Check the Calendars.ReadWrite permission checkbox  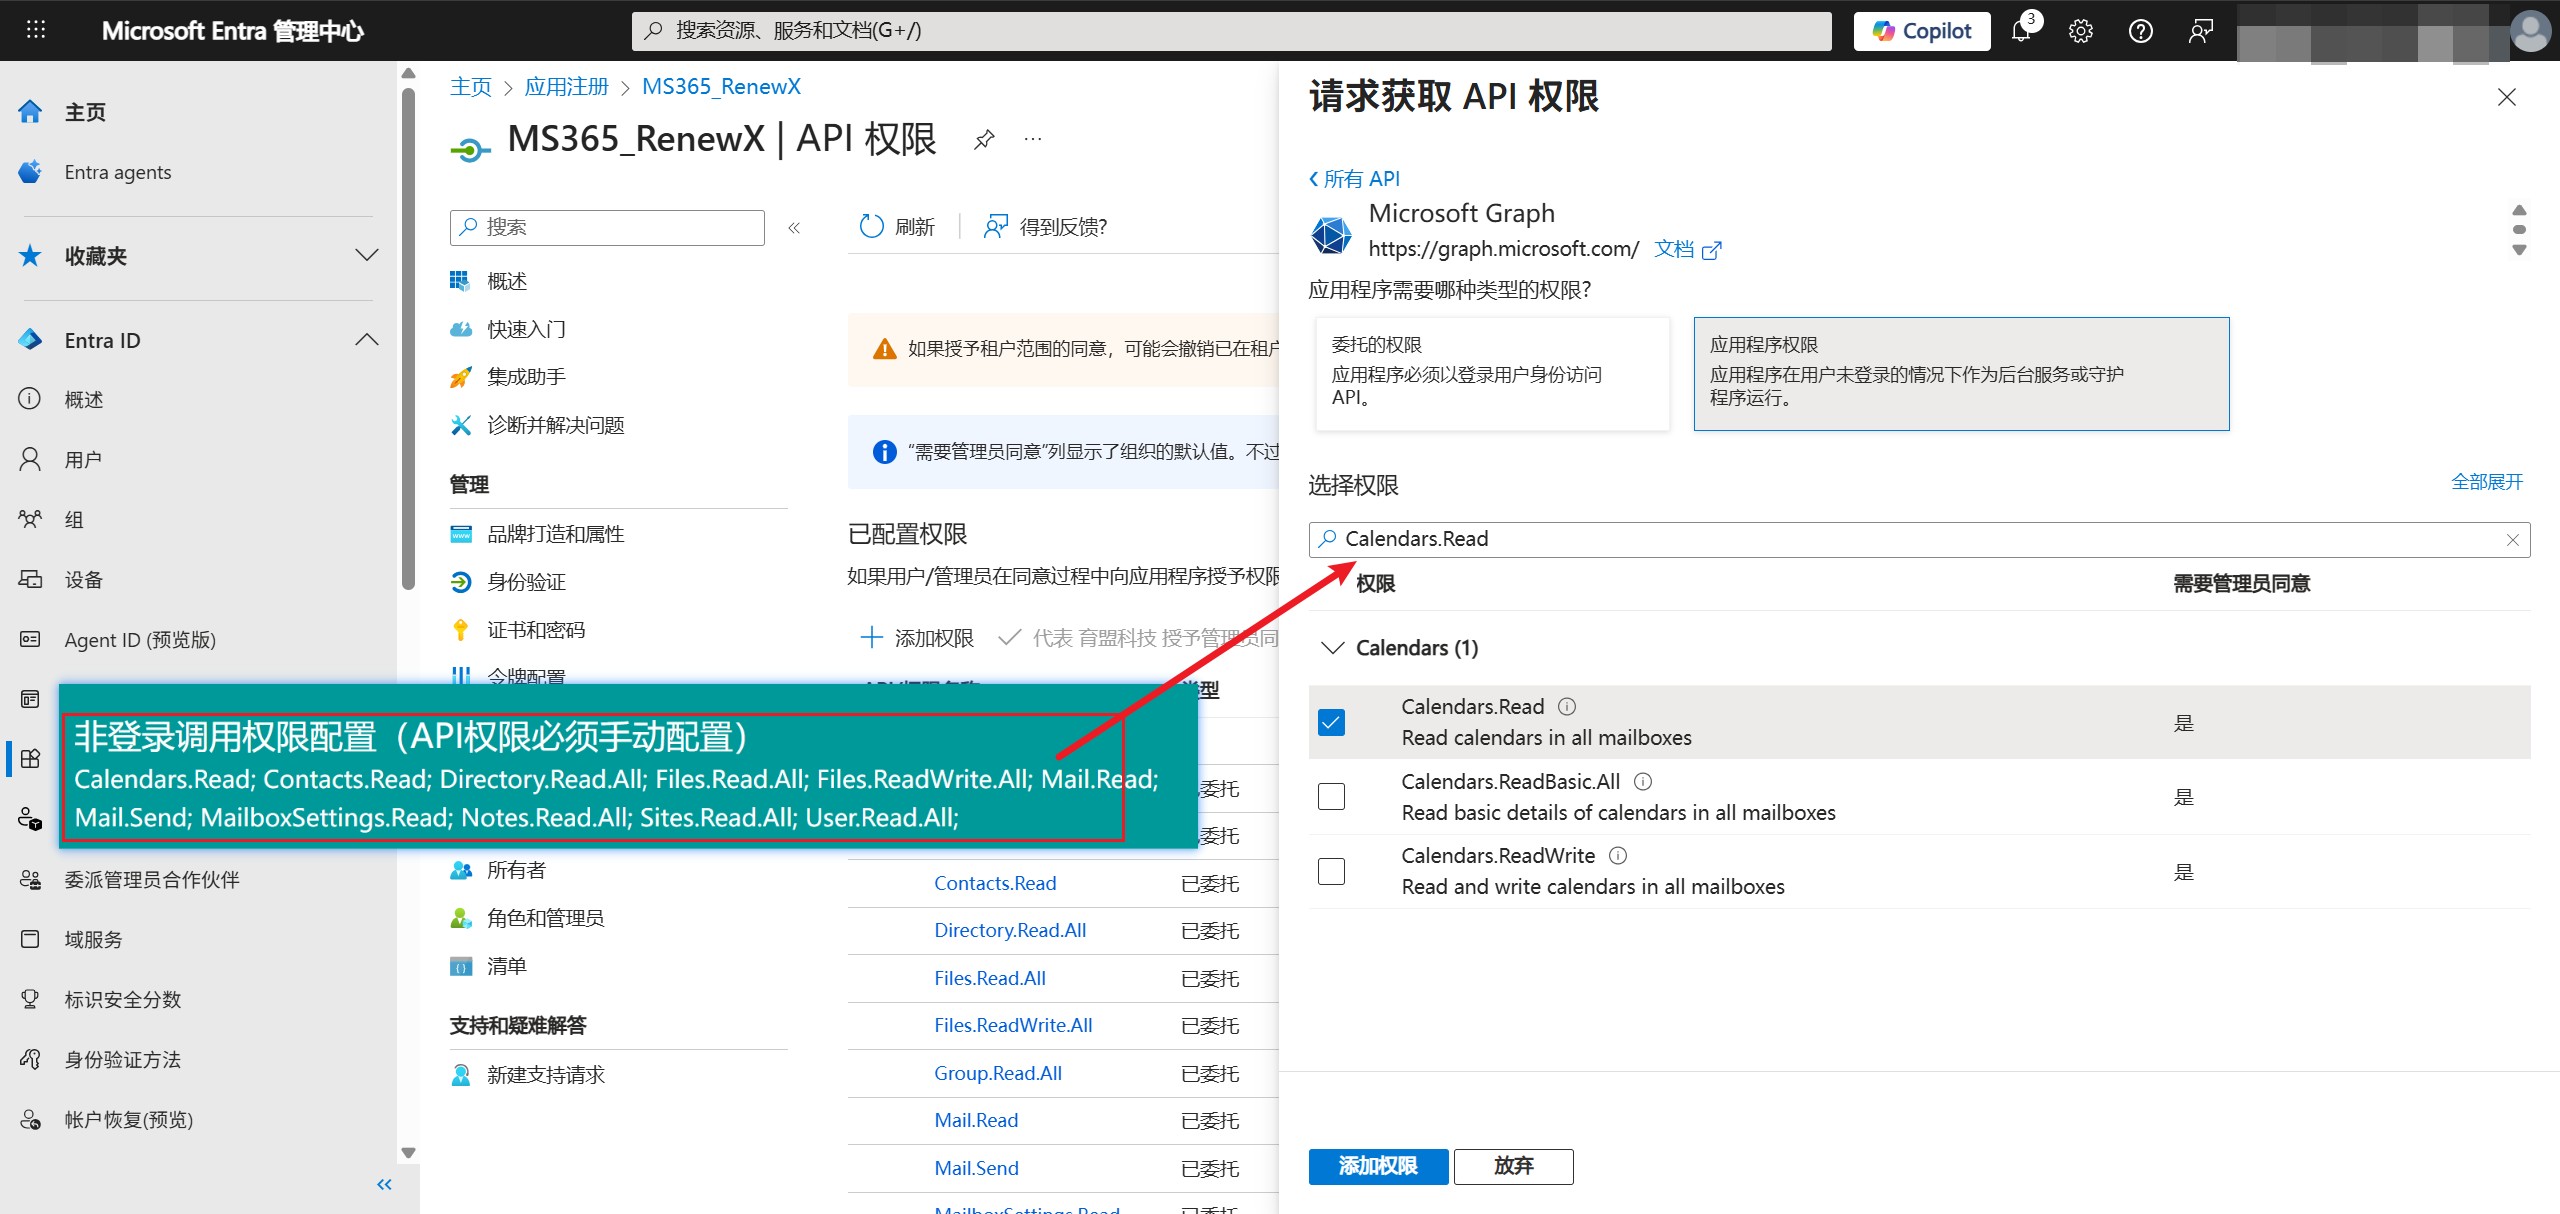point(1331,871)
